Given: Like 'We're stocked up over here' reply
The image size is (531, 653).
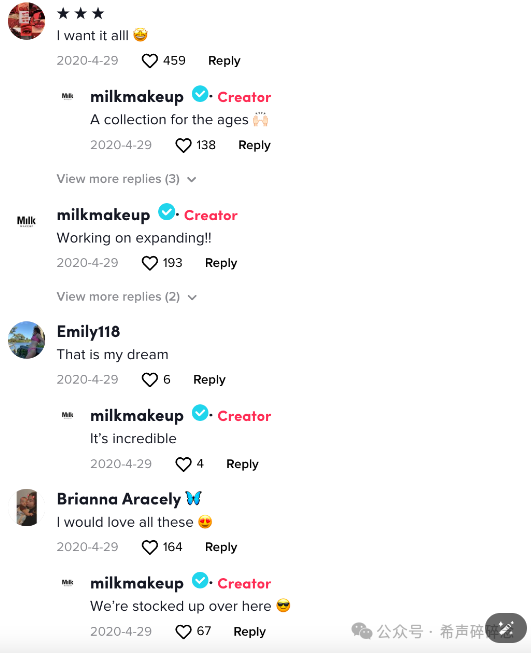Looking at the screenshot, I should pyautogui.click(x=183, y=632).
